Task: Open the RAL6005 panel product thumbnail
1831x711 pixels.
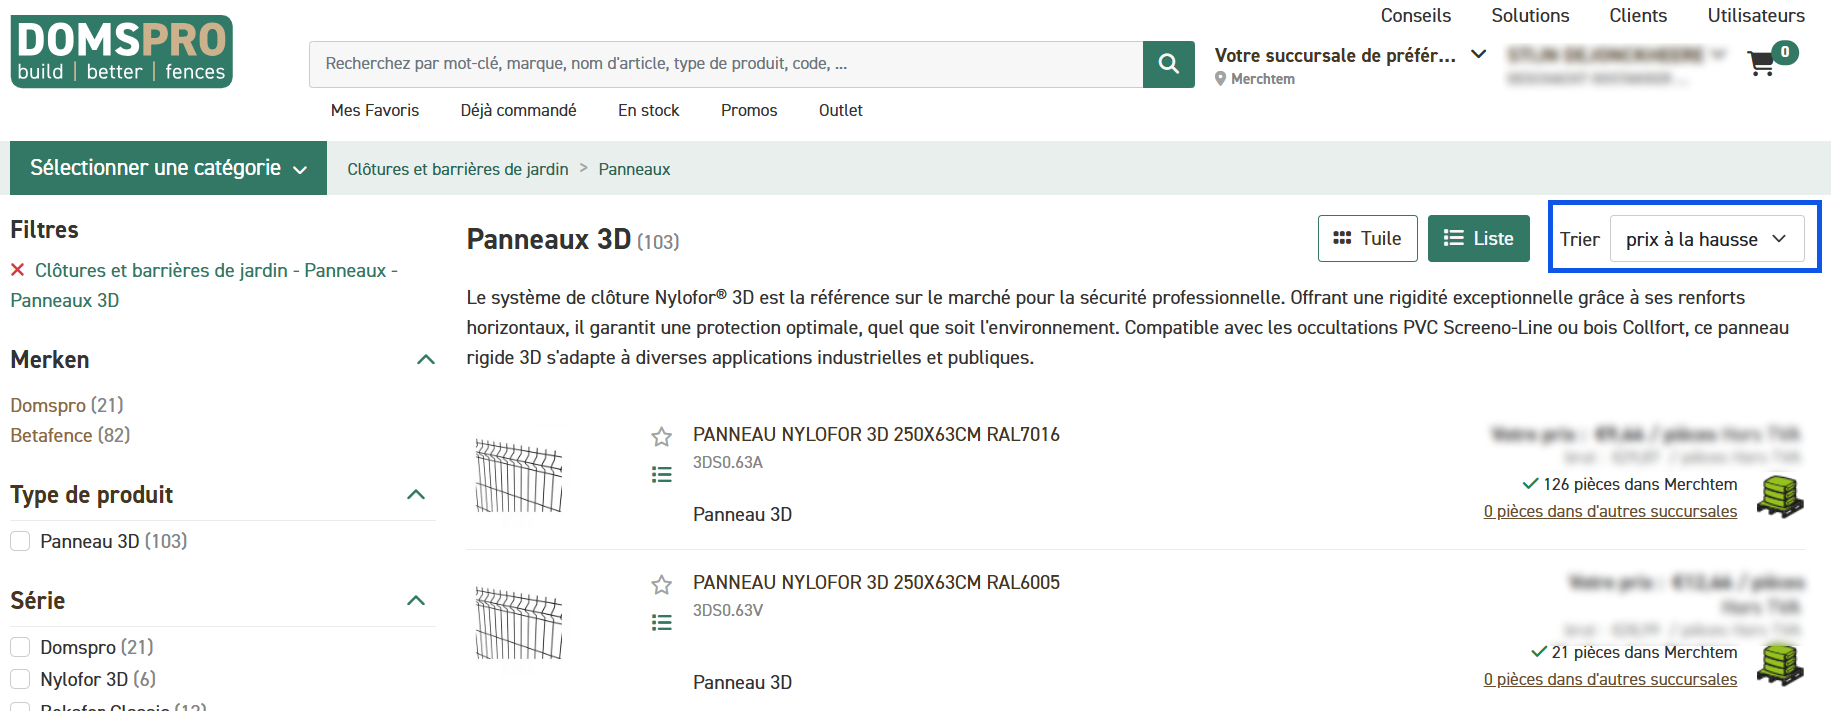Action: click(x=518, y=624)
